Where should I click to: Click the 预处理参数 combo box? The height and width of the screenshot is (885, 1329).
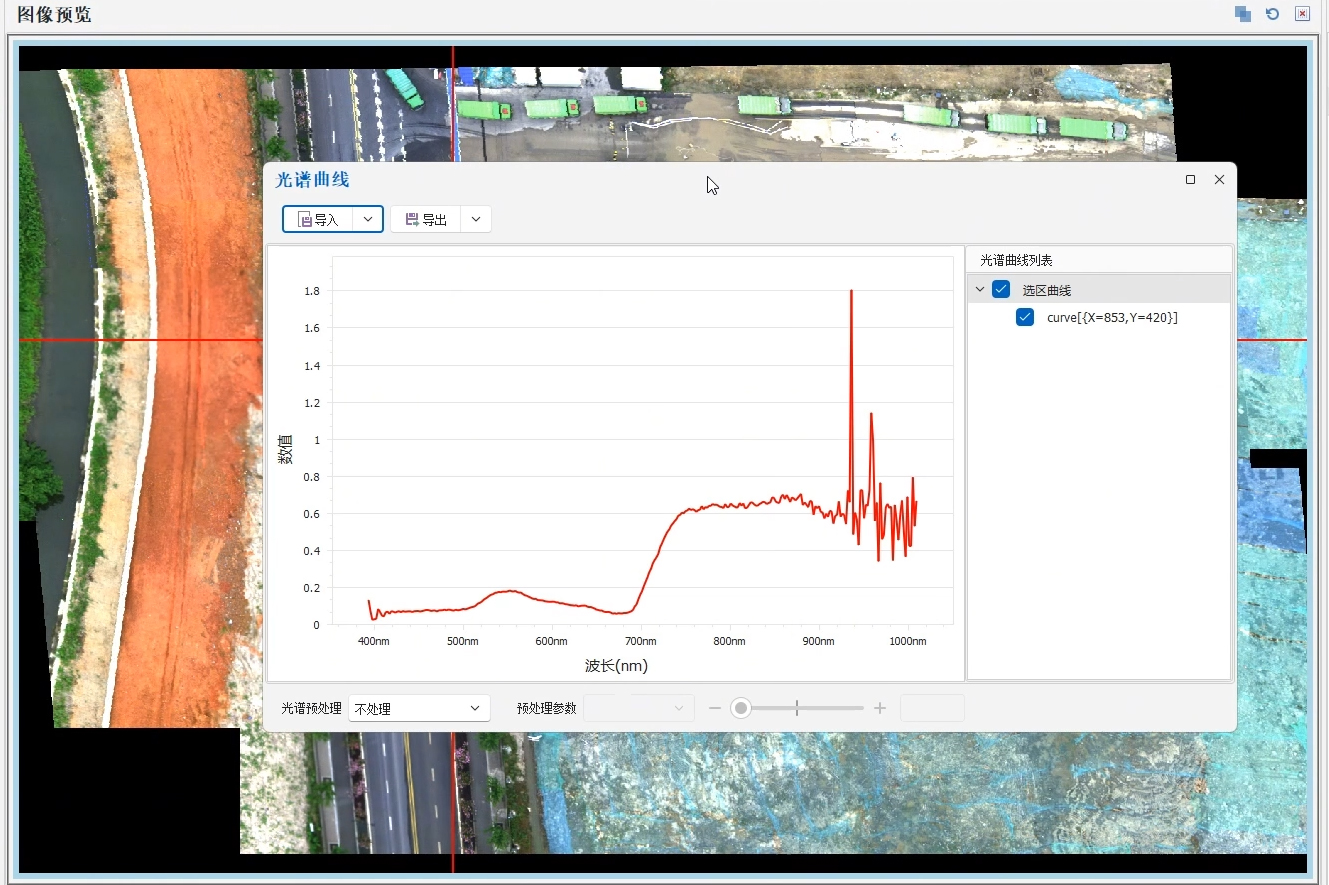click(x=638, y=708)
